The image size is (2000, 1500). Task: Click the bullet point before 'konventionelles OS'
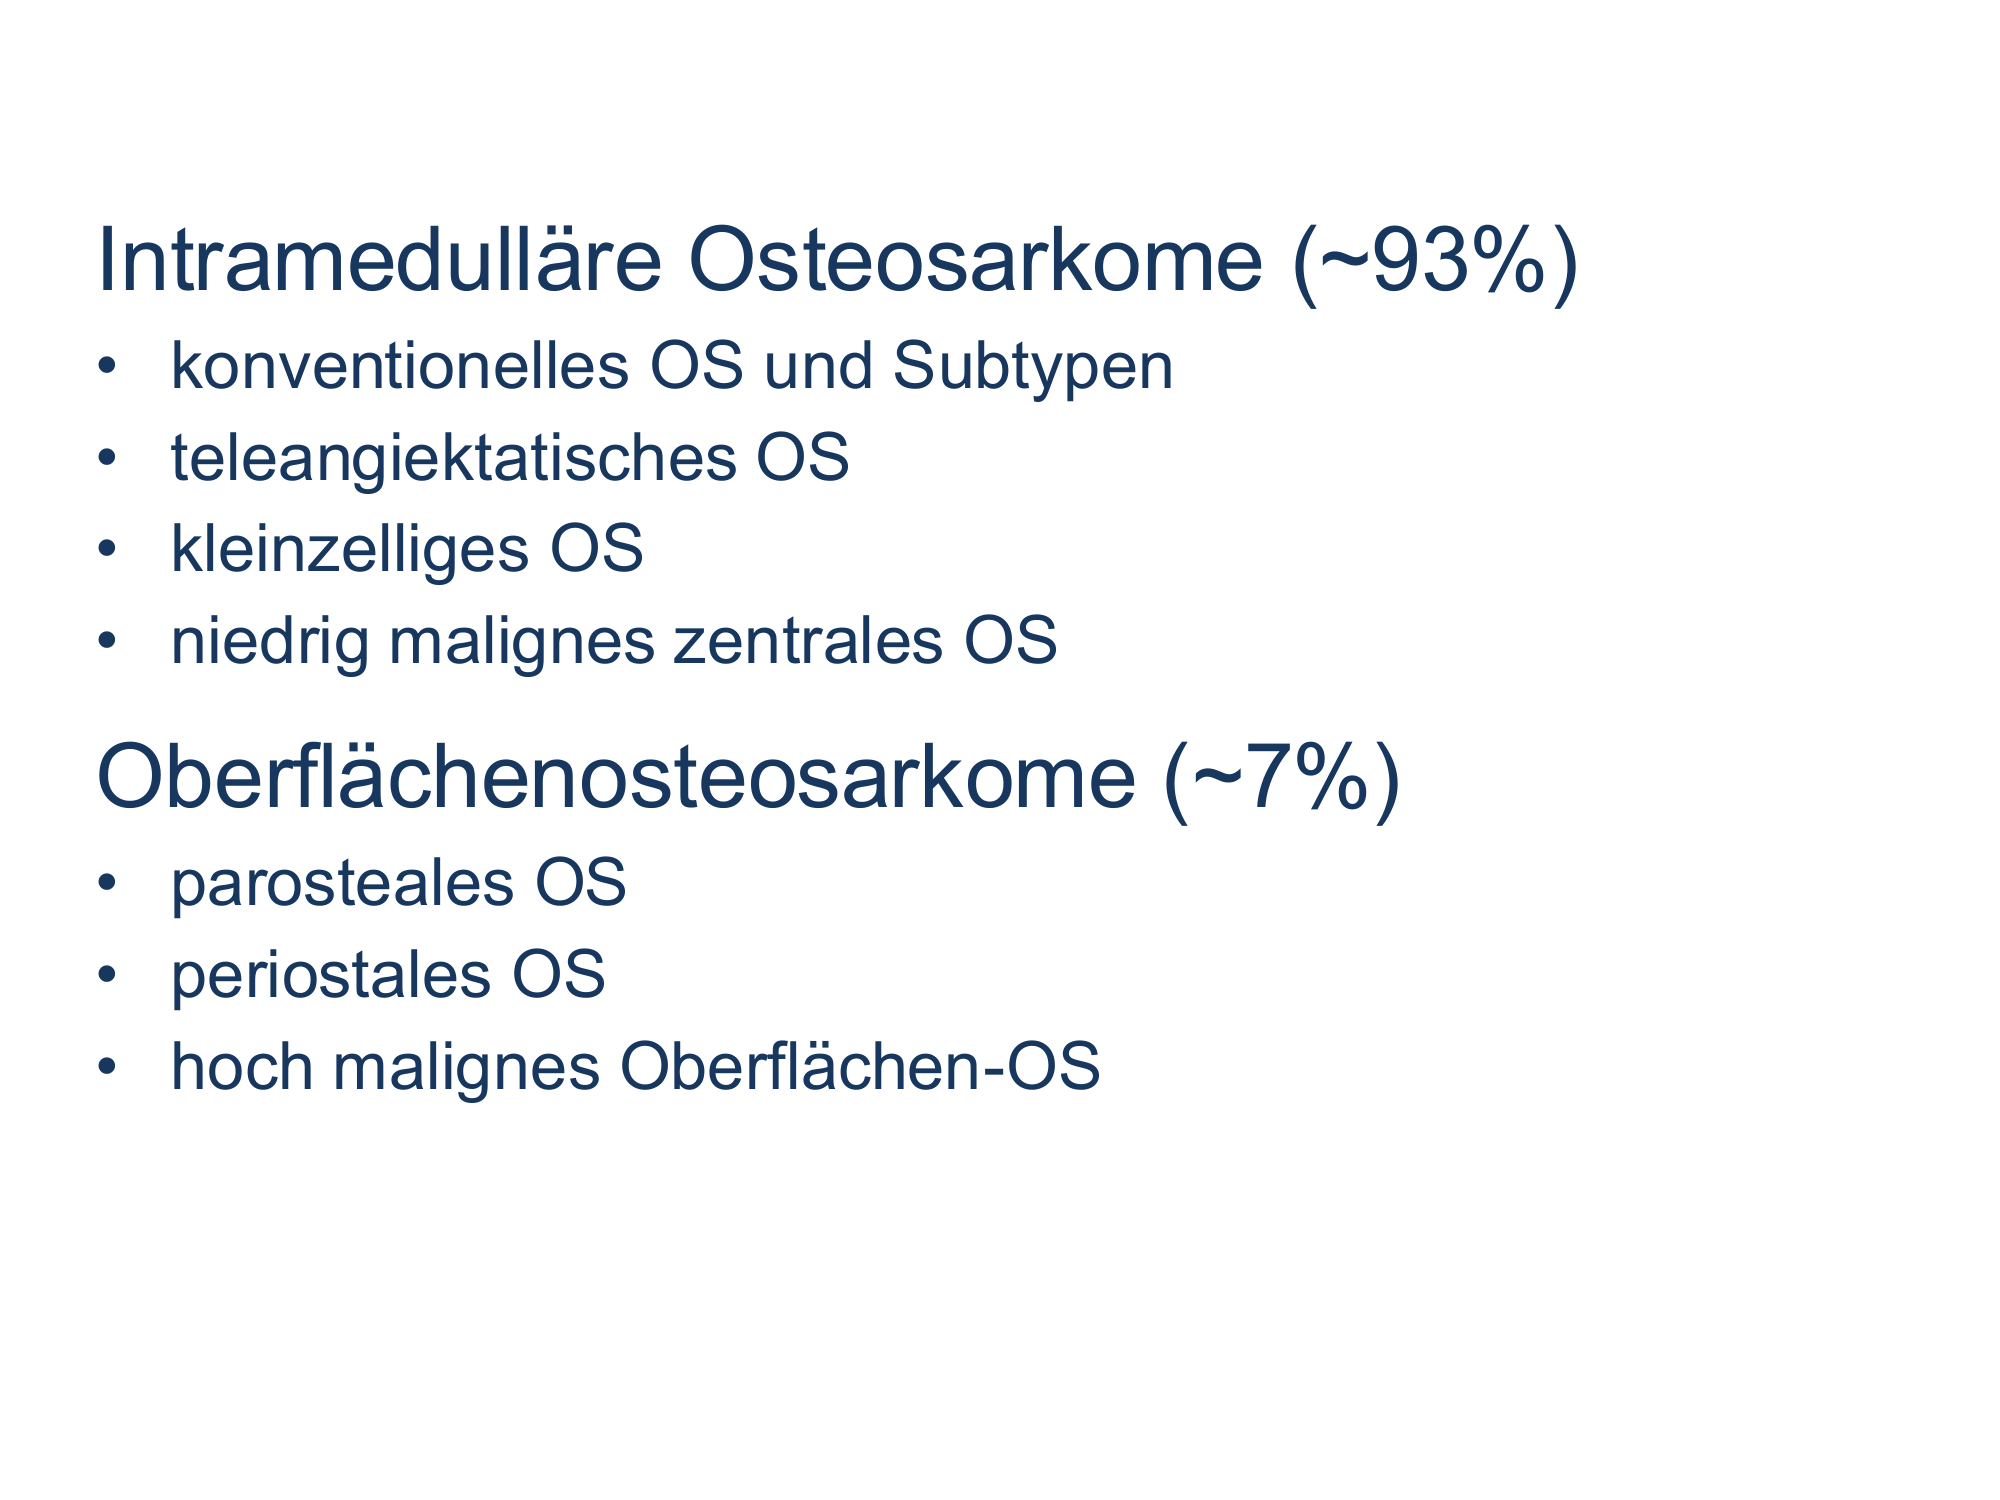tap(107, 367)
